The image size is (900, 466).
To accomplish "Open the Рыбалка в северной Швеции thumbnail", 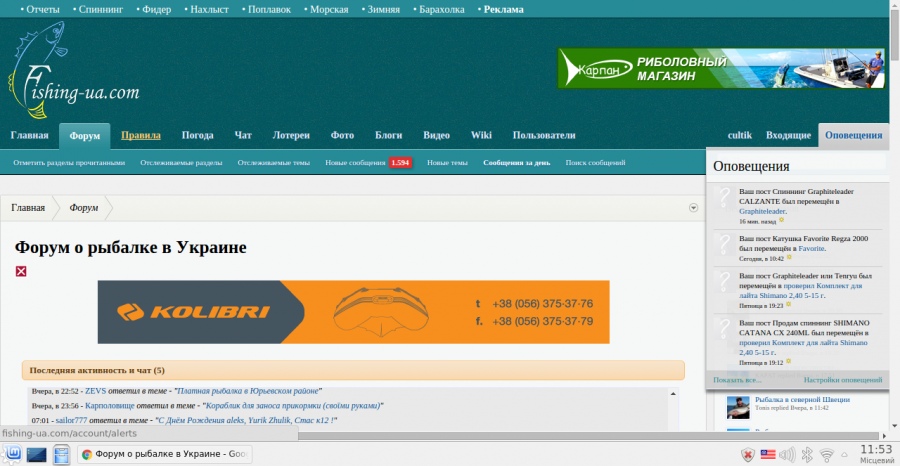I will pyautogui.click(x=738, y=406).
